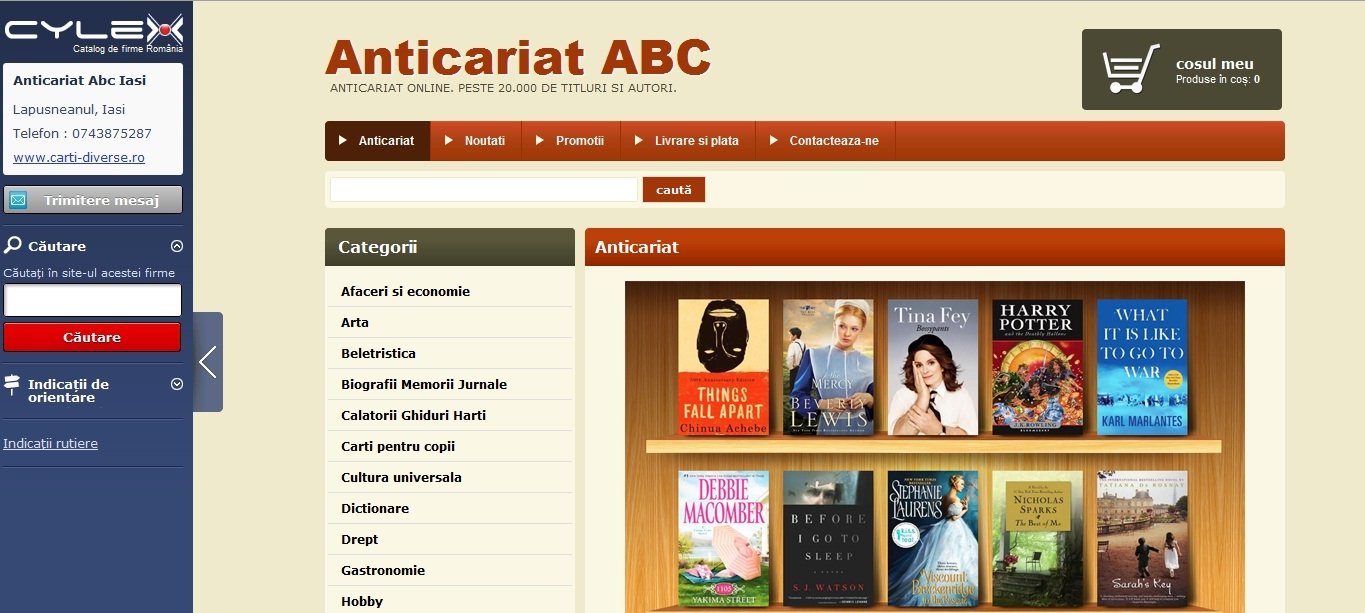This screenshot has height=613, width=1365.
Task: Focus the Cylex sidebar search field
Action: [93, 301]
